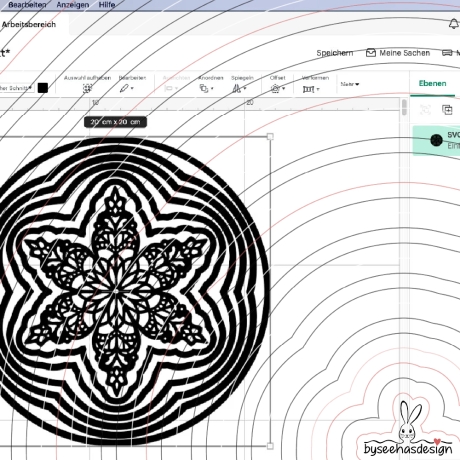Image resolution: width=460 pixels, height=460 pixels.
Task: Open Meine Sachen
Action: pyautogui.click(x=398, y=53)
